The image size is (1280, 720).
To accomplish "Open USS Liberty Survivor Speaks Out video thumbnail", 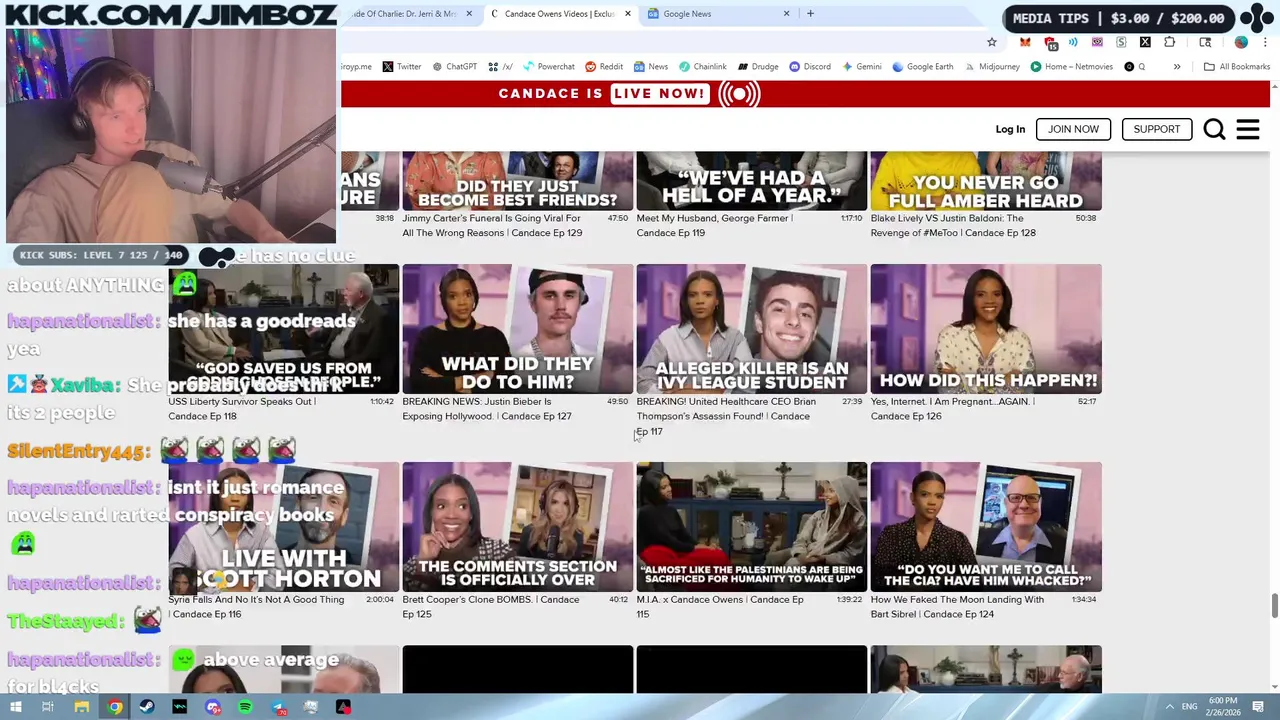I will pos(283,329).
